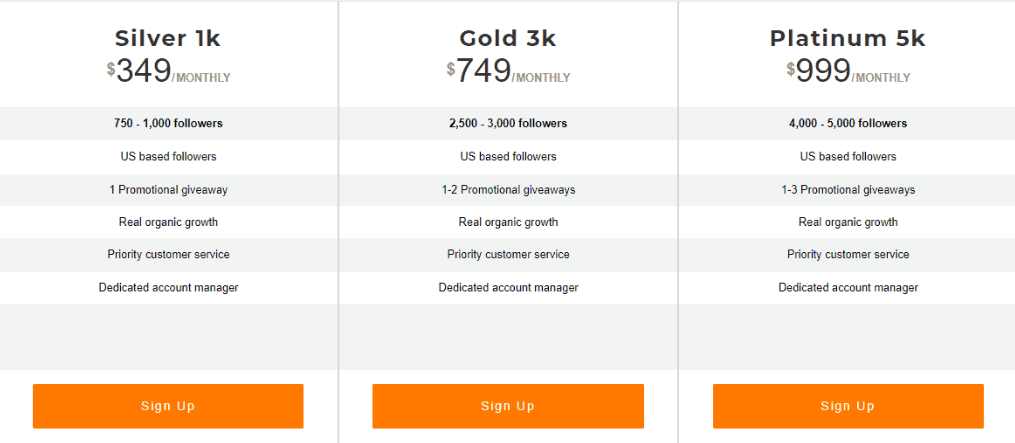Click Sign Up under Gold 3k plan
This screenshot has height=443, width=1015.
tap(508, 406)
